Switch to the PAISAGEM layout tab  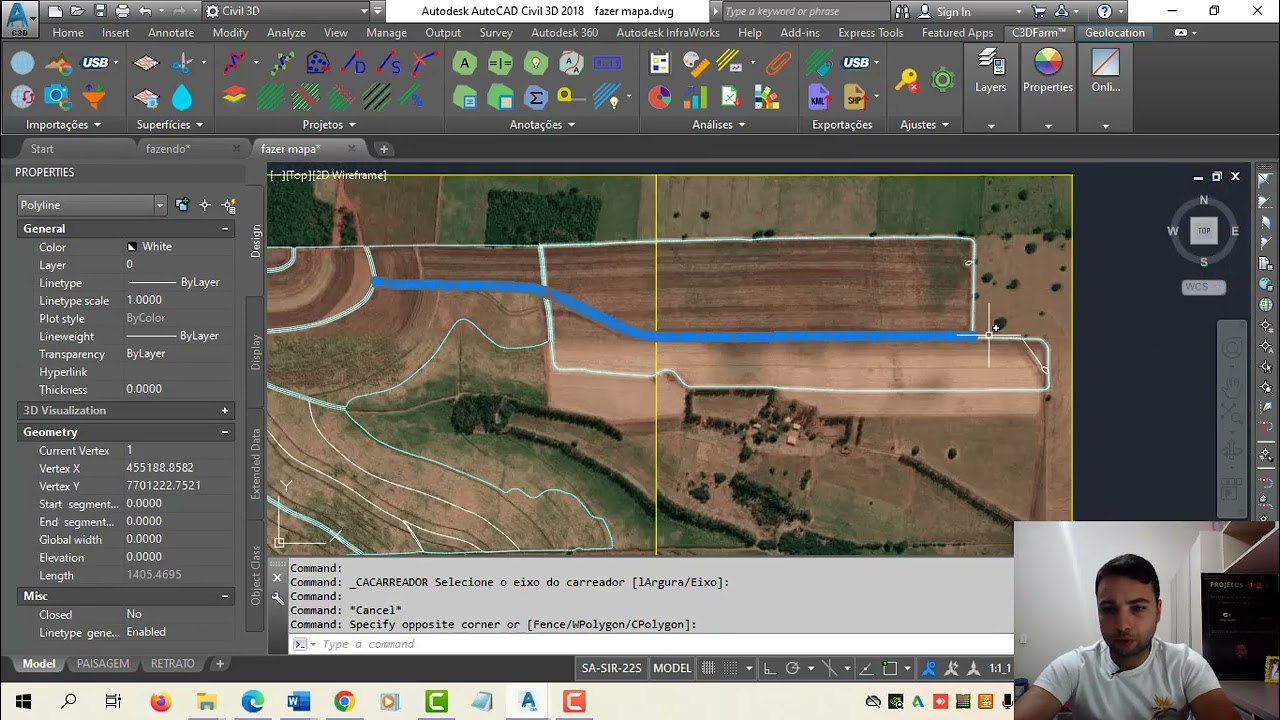click(103, 664)
